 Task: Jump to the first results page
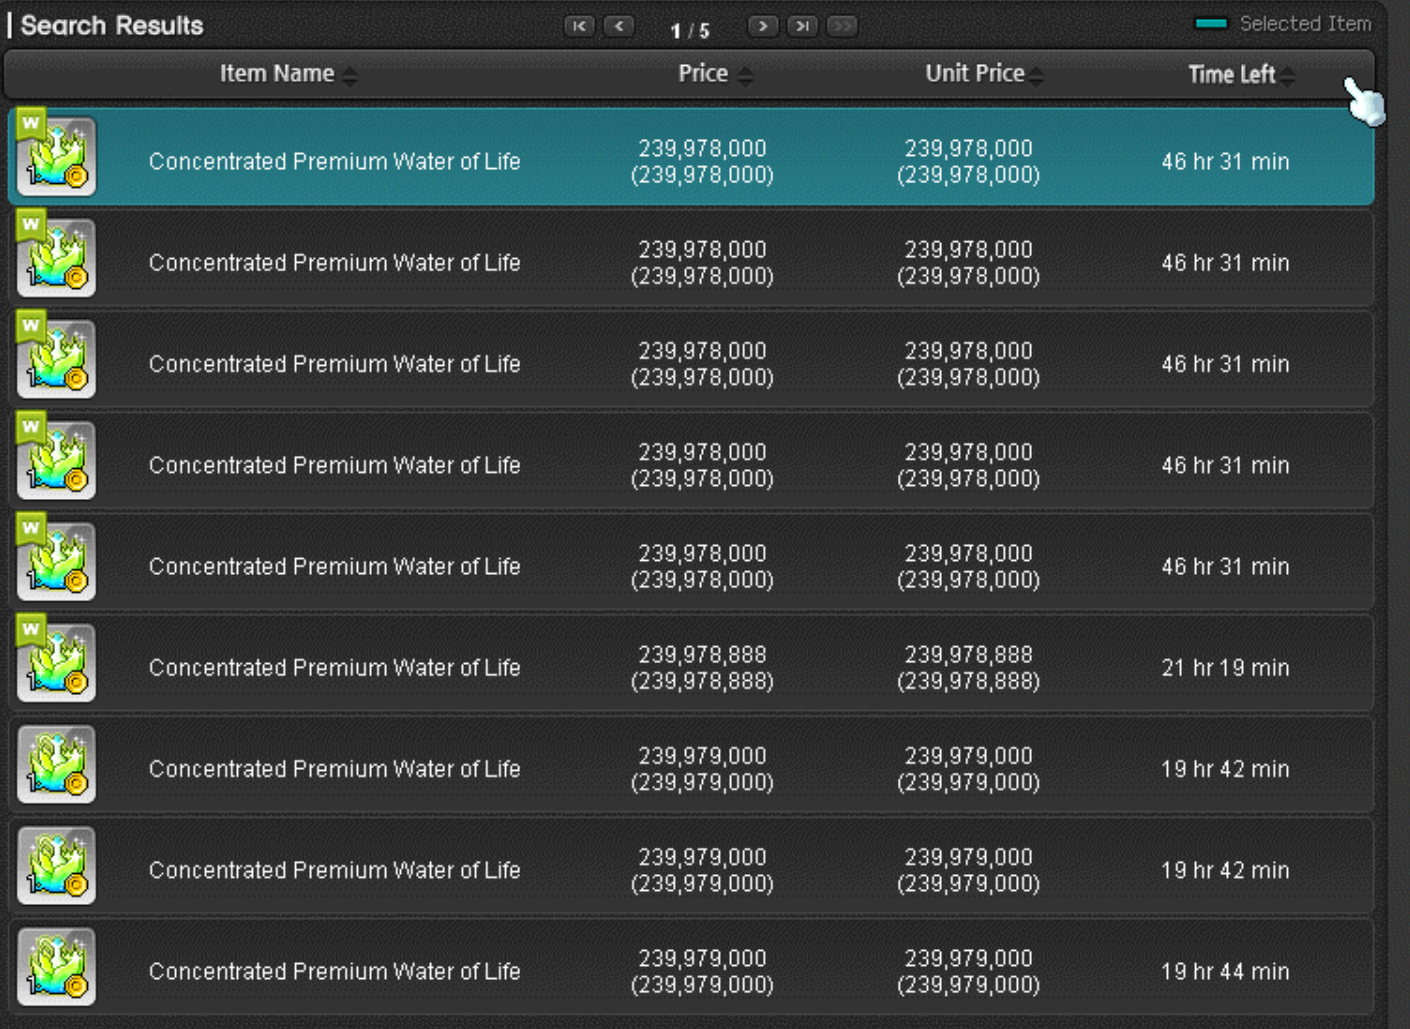pos(579,26)
